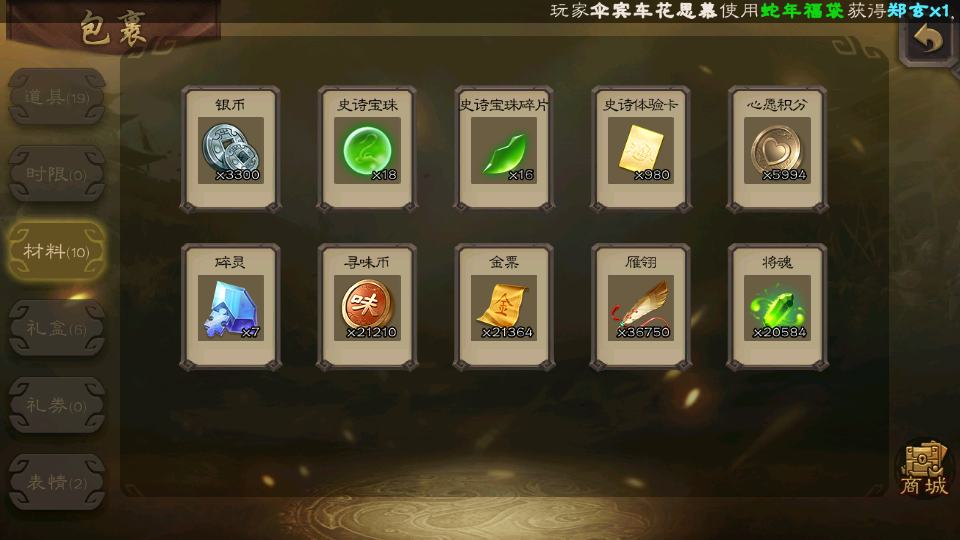960x540 pixels.
Task: Click the 包裹 title banner
Action: coord(113,27)
